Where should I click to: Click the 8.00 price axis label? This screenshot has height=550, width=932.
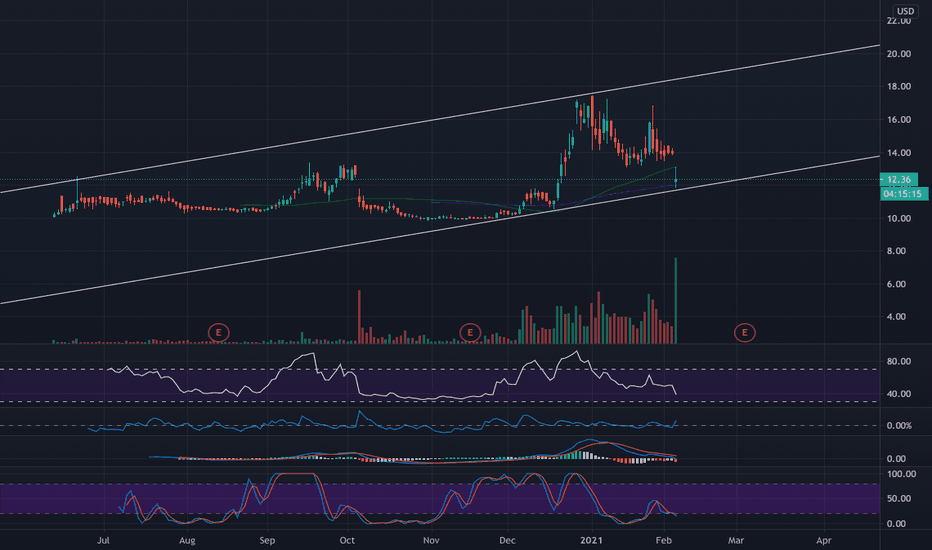click(896, 251)
